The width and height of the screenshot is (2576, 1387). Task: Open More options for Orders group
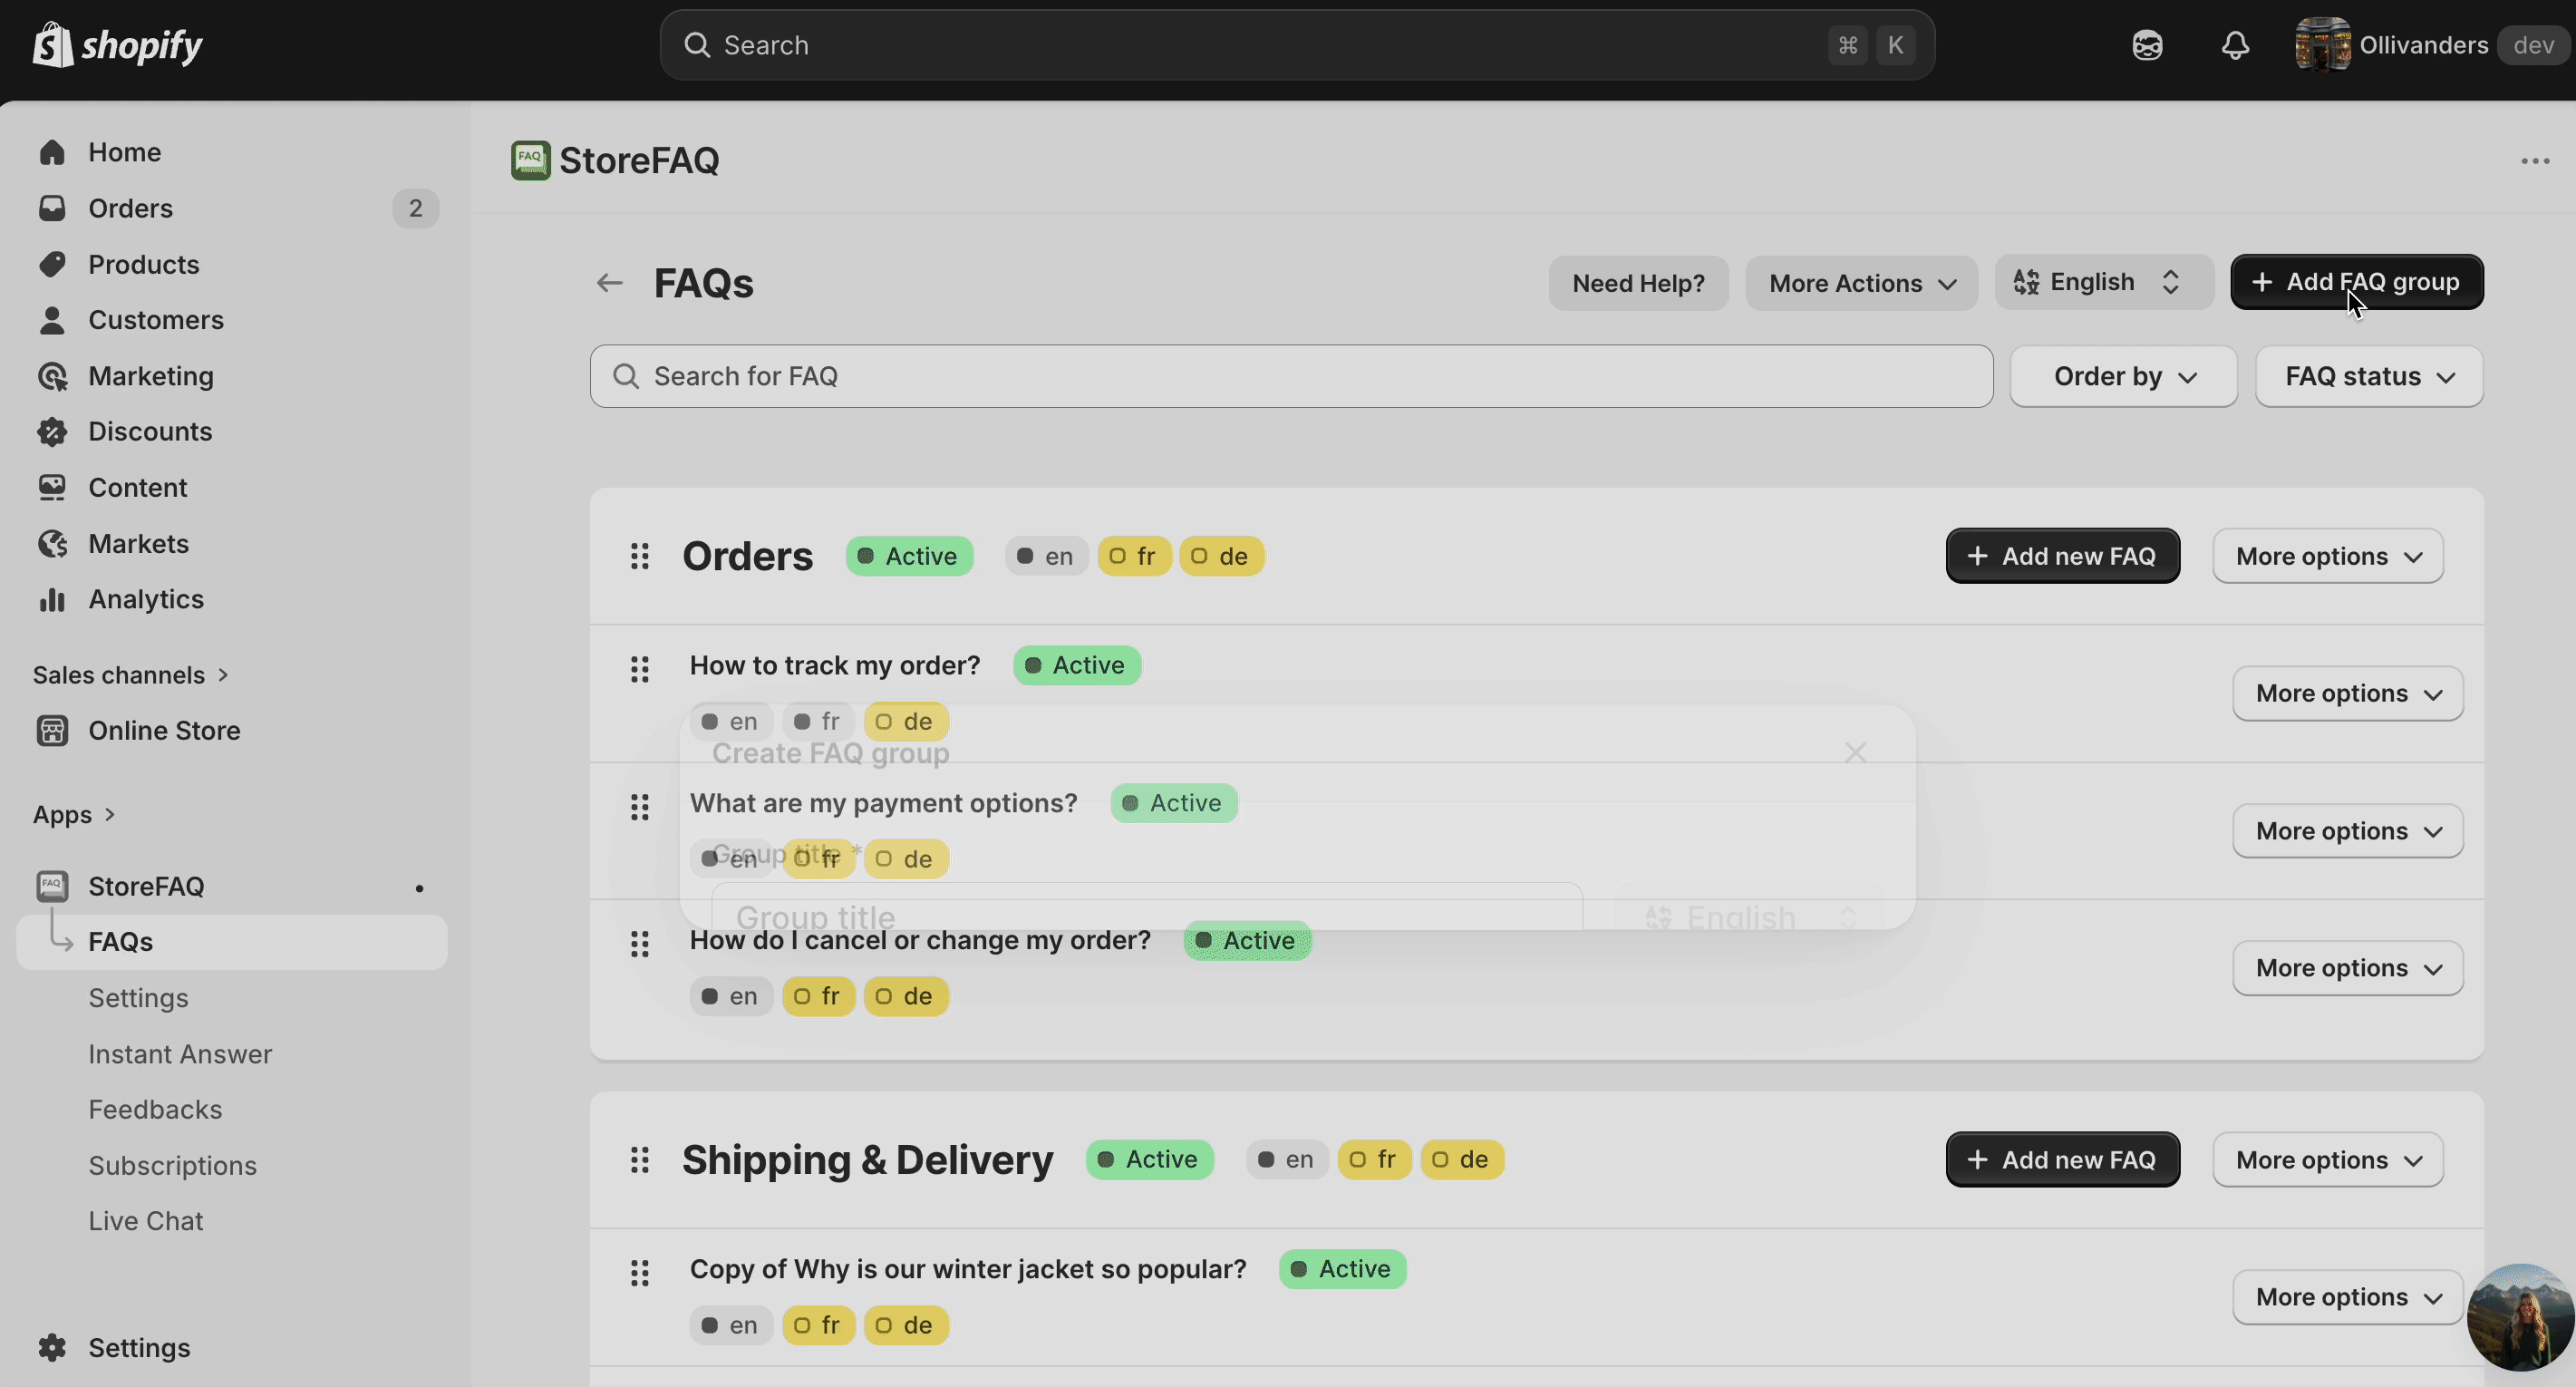click(x=2328, y=556)
